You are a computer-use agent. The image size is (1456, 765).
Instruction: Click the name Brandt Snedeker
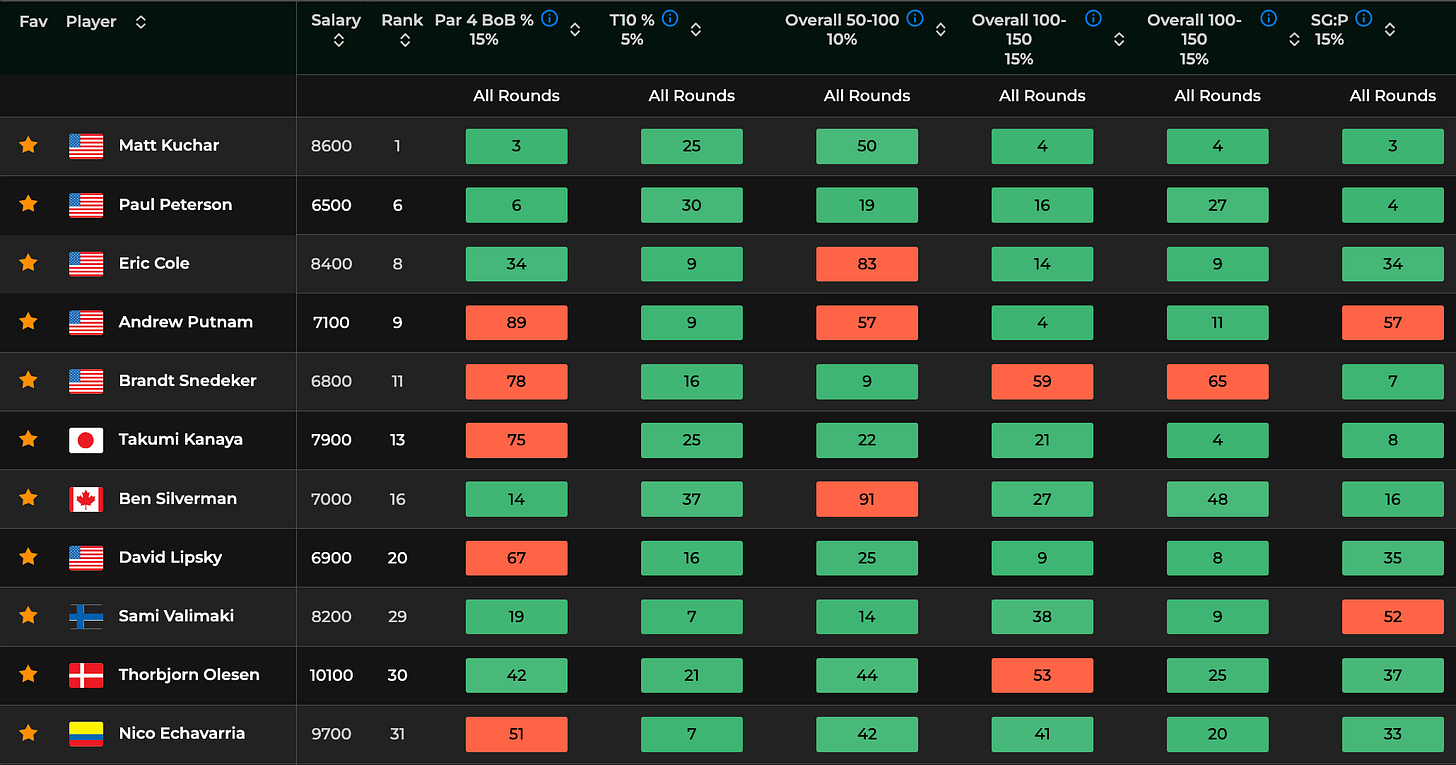click(188, 380)
